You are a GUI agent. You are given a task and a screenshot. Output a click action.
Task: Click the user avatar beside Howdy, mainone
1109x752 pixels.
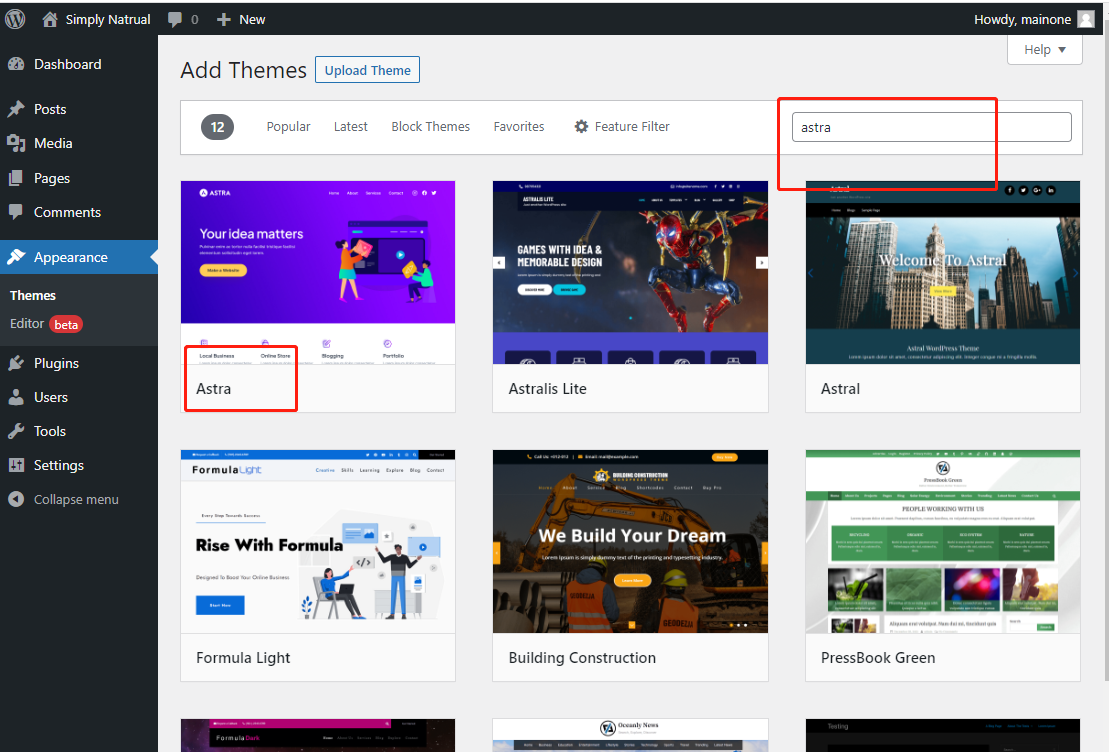(x=1086, y=19)
